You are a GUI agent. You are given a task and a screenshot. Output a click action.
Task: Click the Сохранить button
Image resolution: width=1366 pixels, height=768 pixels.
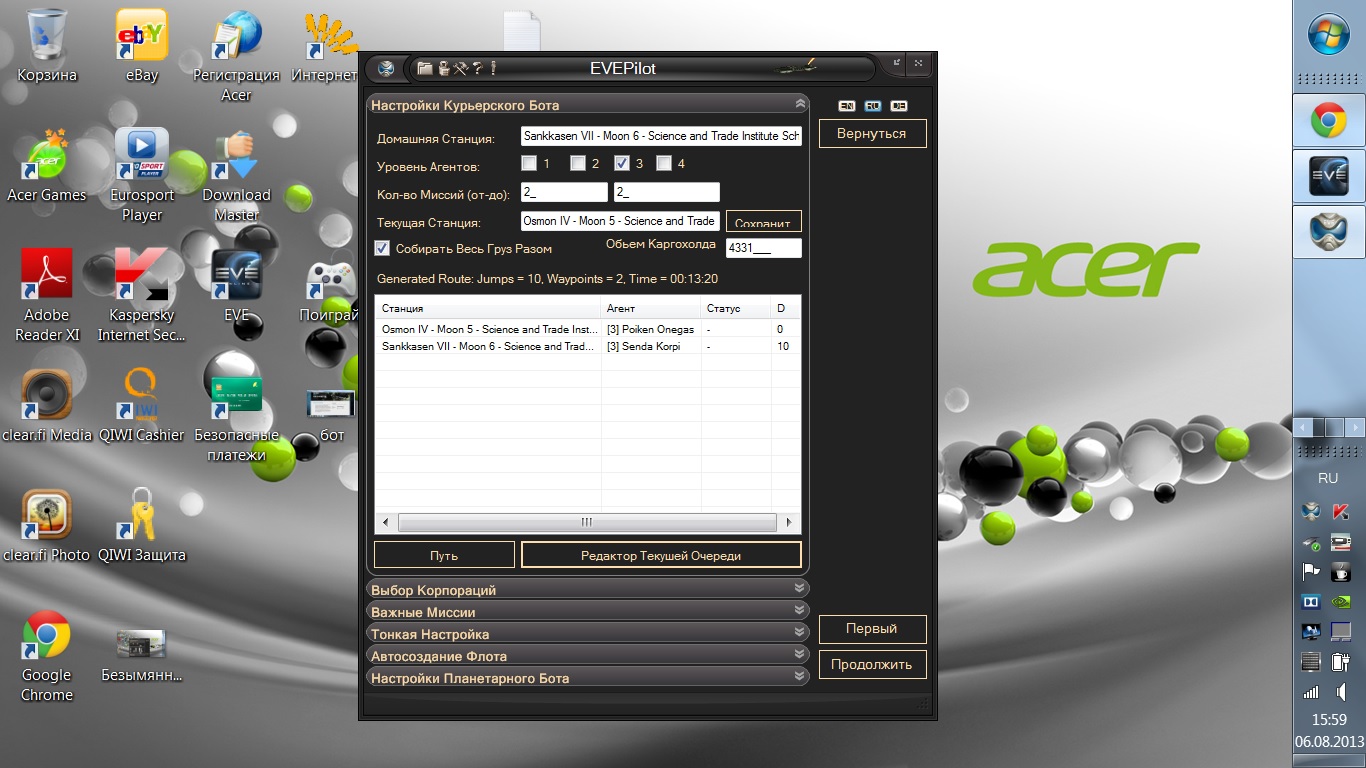764,221
